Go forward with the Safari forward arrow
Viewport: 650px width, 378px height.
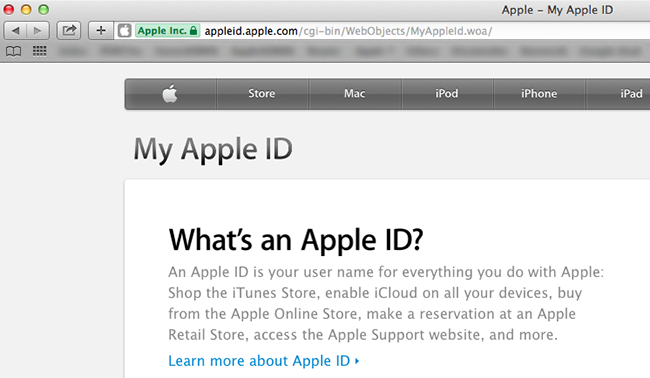[38, 31]
